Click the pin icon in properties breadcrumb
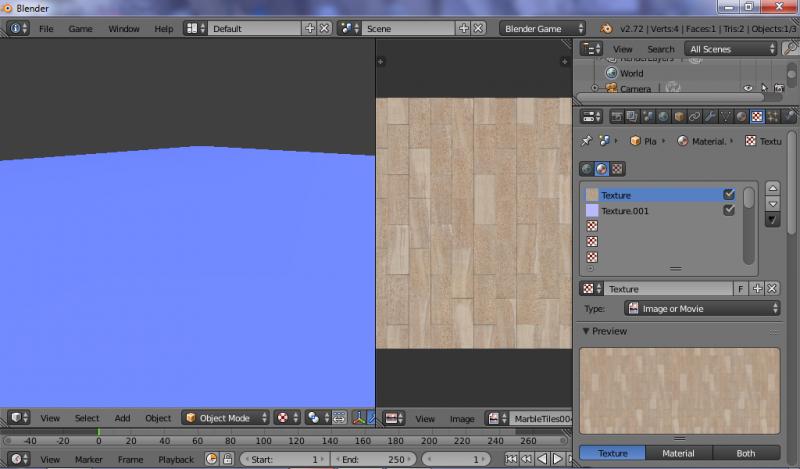 click(x=587, y=141)
